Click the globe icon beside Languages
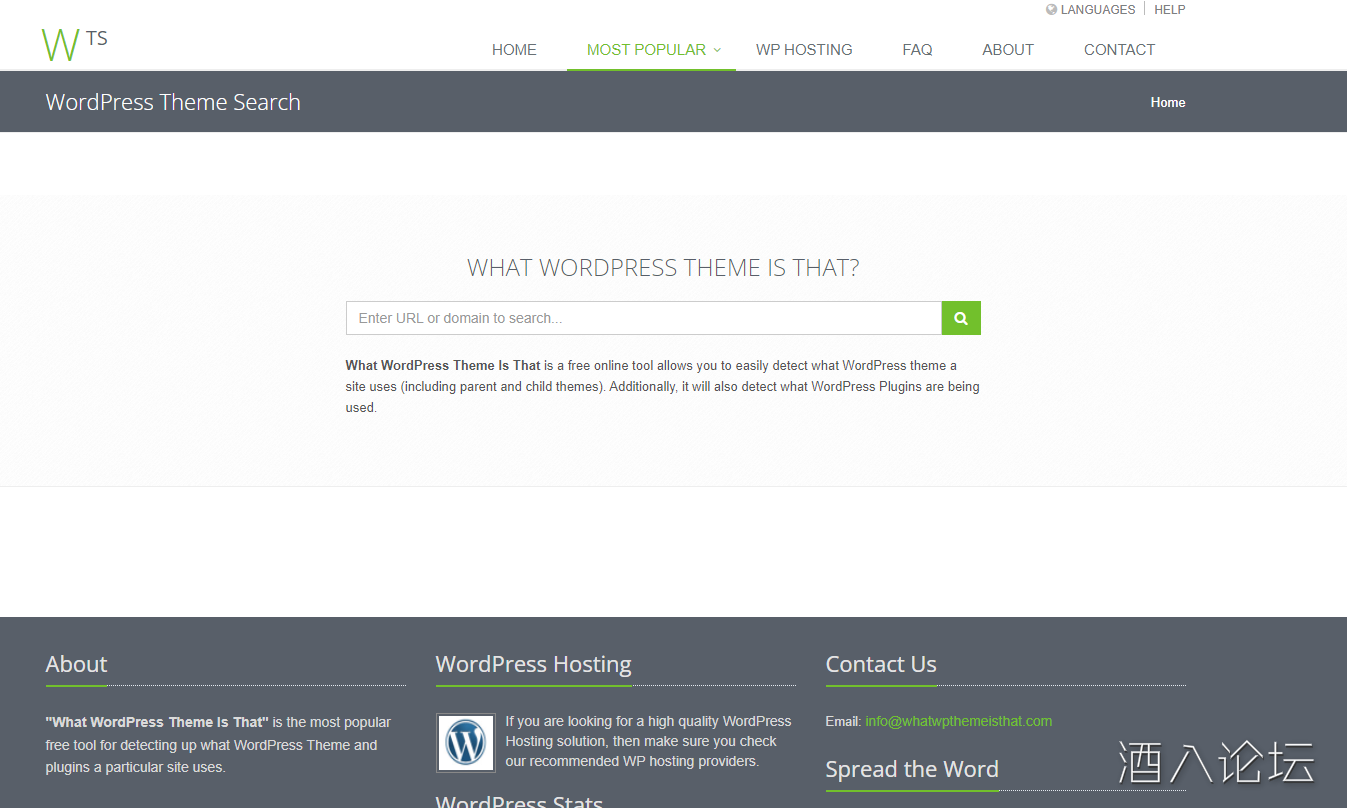Image resolution: width=1347 pixels, height=808 pixels. coord(1052,10)
